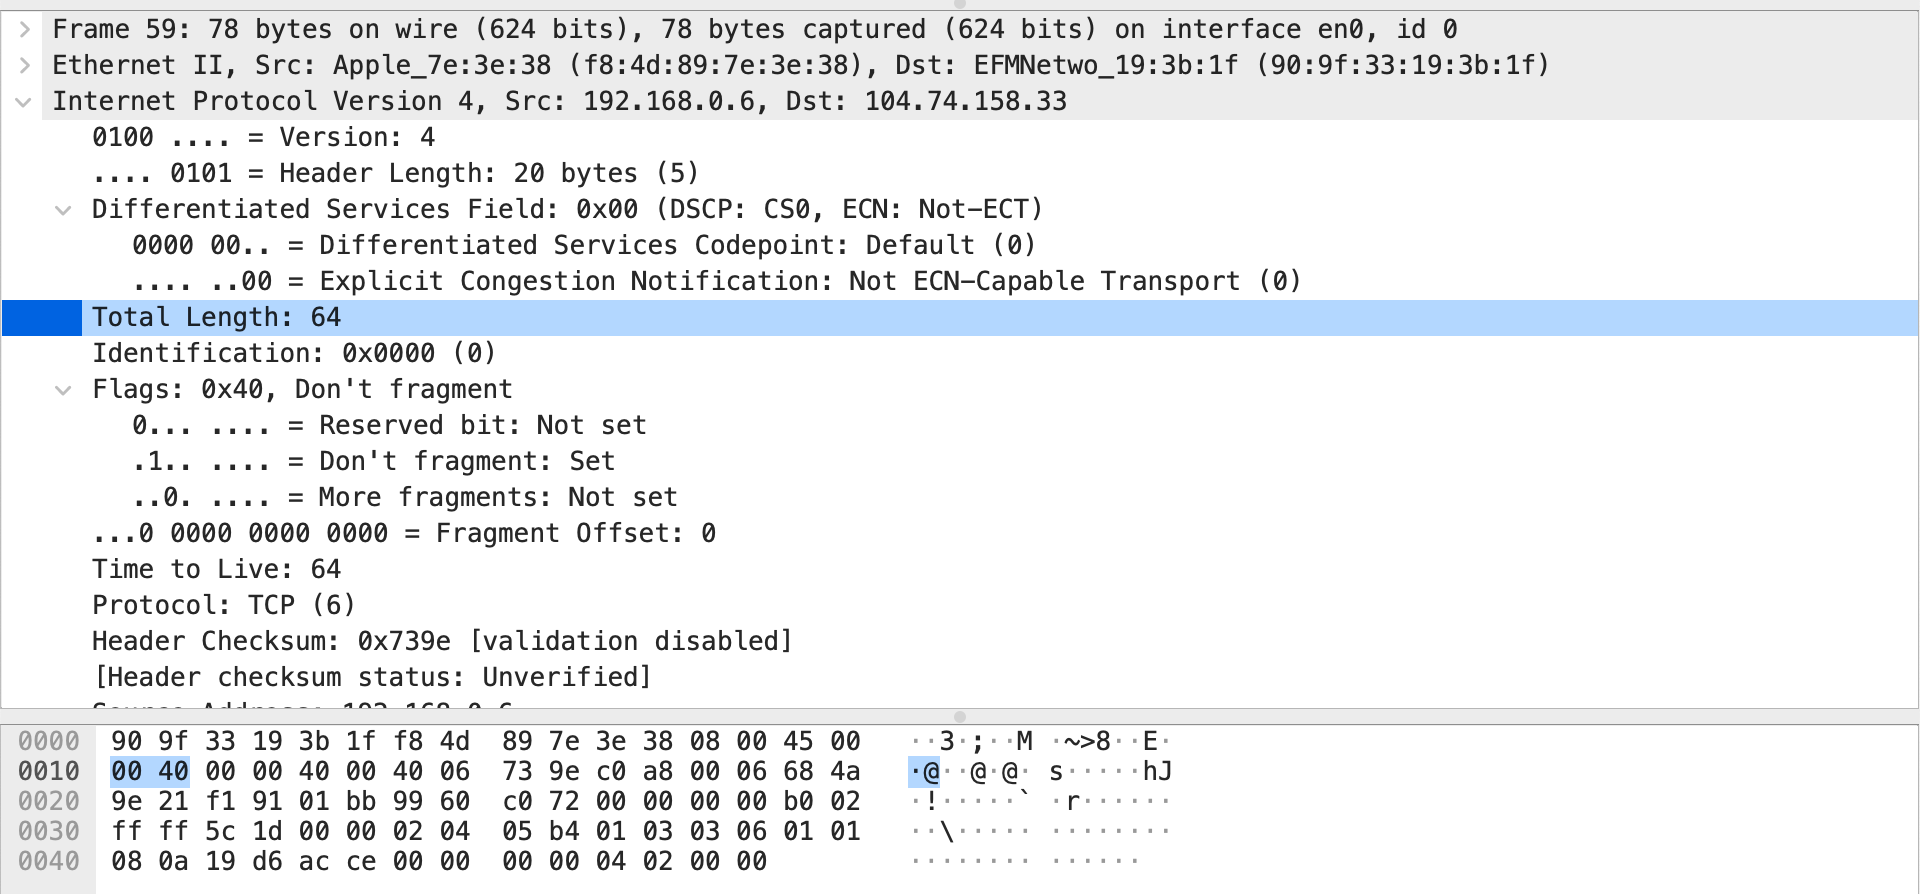Expand the Ethernet II section
The image size is (1920, 894).
click(24, 66)
